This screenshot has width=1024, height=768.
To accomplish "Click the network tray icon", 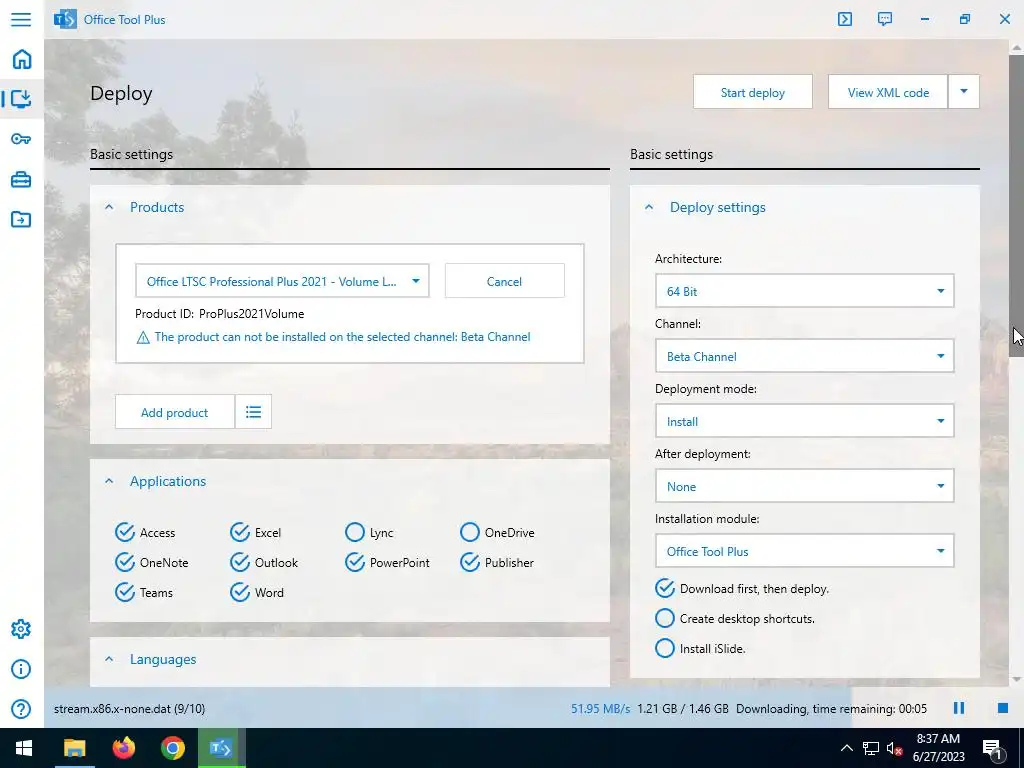I will pyautogui.click(x=871, y=748).
